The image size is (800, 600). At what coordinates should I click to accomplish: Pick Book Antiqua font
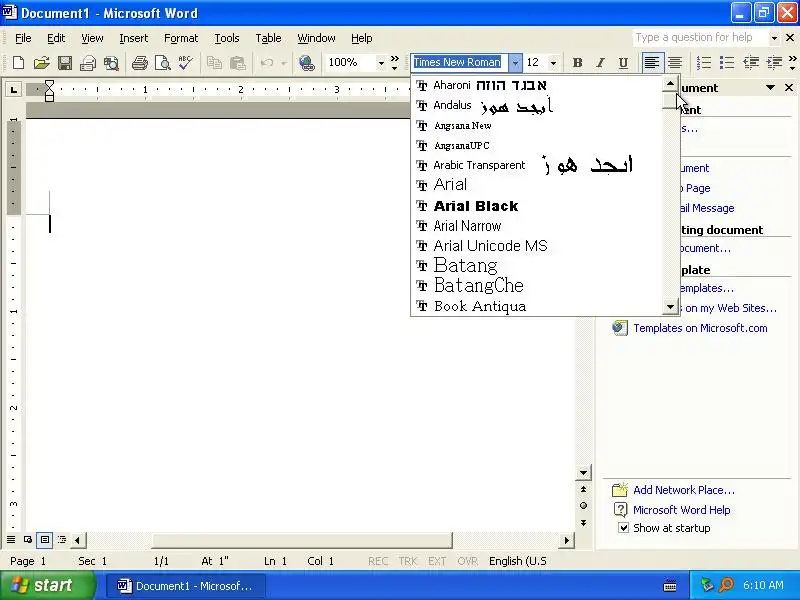(x=536, y=306)
